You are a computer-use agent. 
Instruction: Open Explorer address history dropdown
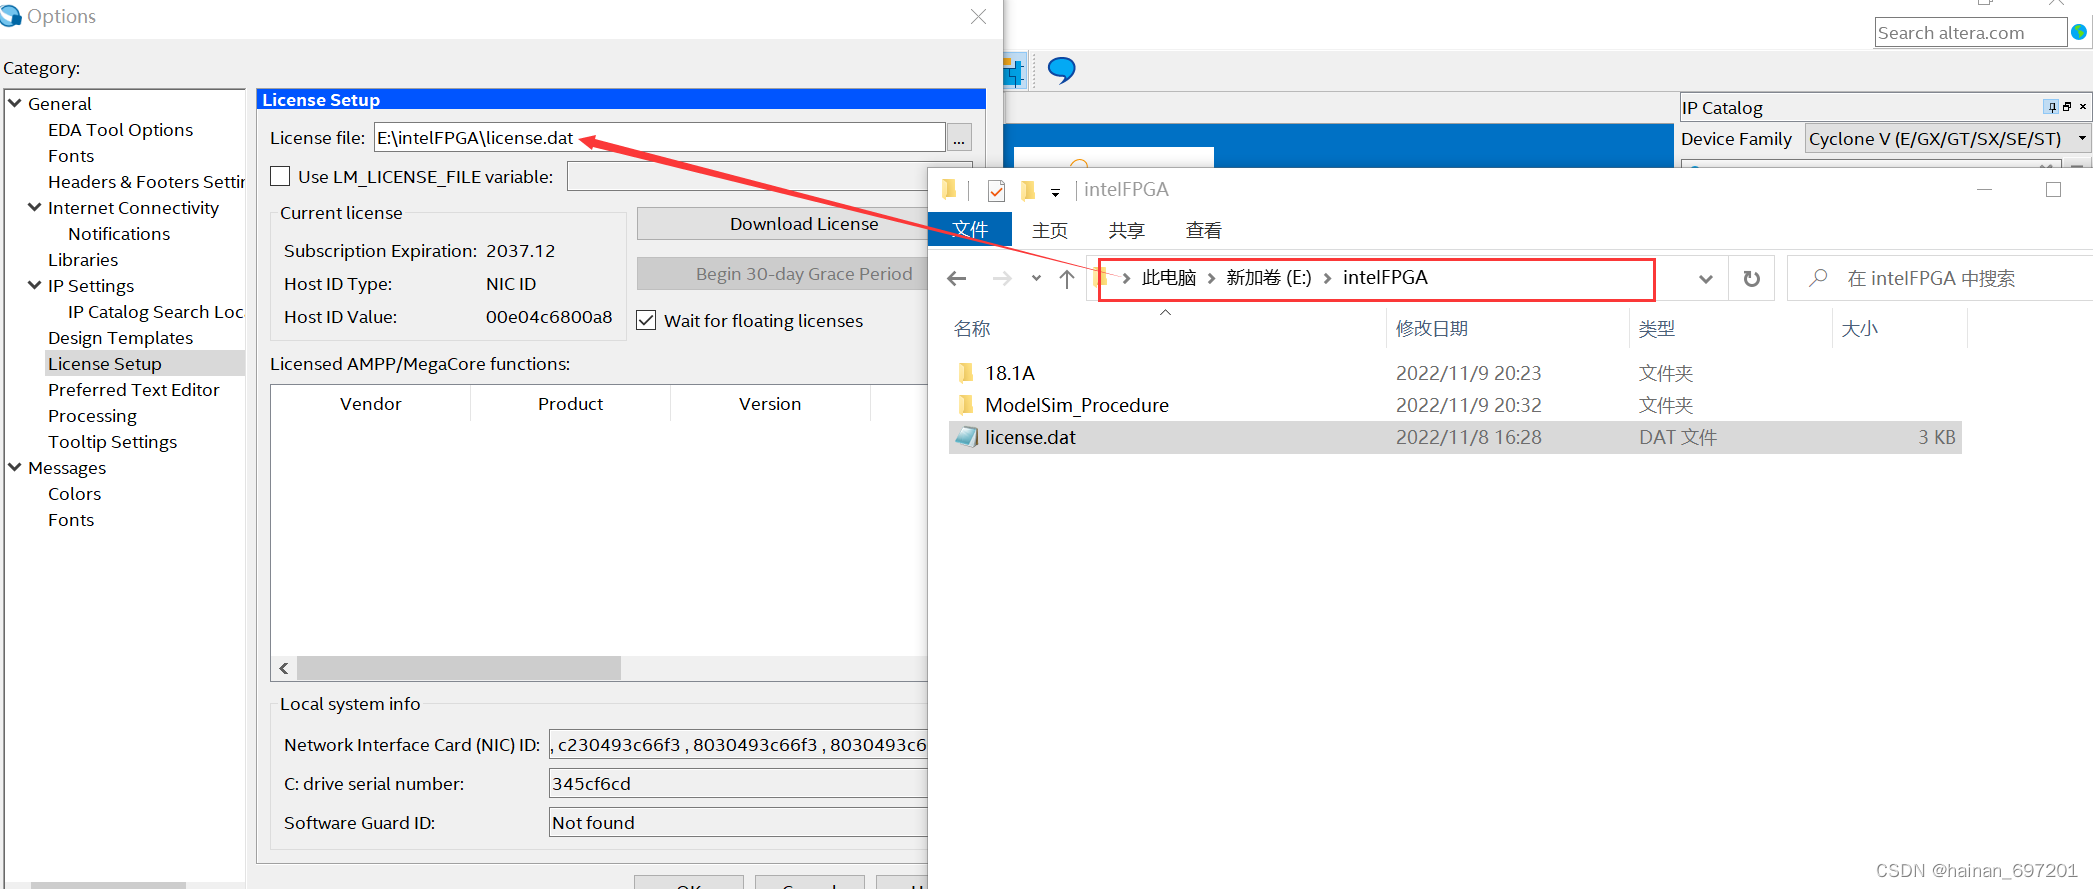(1706, 279)
